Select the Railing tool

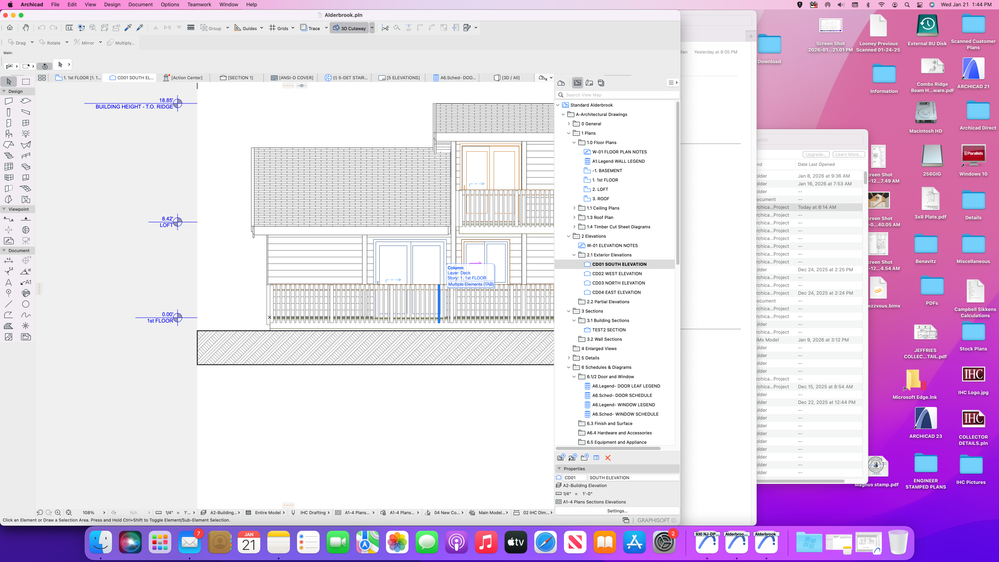pos(25,155)
